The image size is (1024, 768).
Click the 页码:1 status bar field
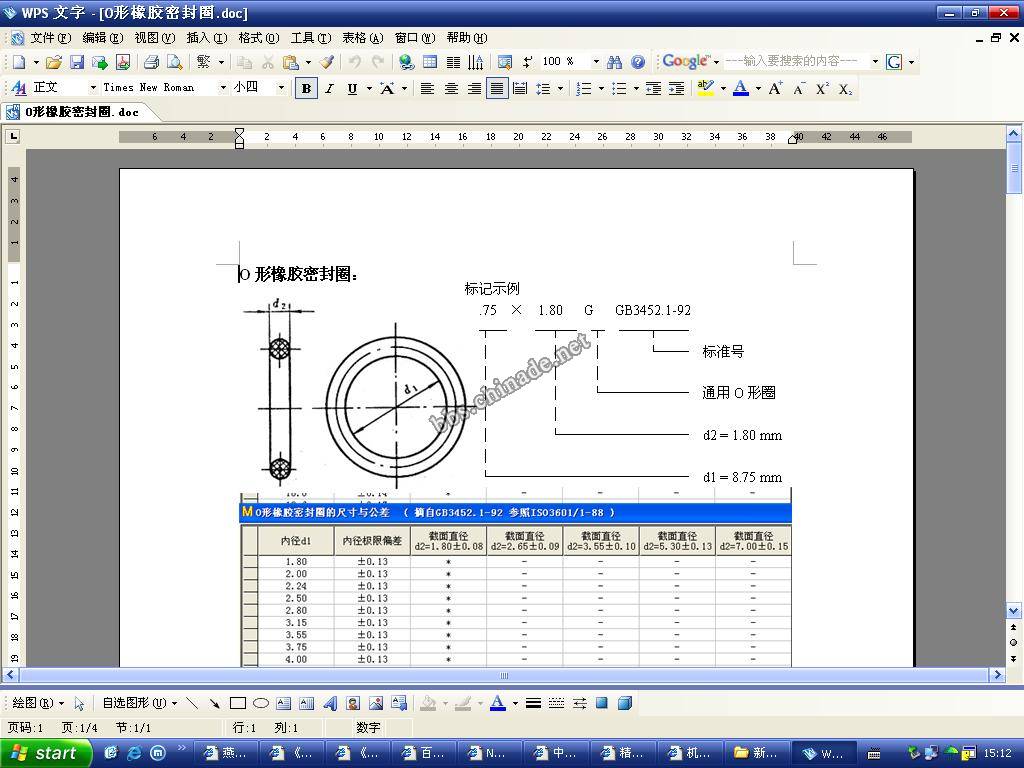25,728
